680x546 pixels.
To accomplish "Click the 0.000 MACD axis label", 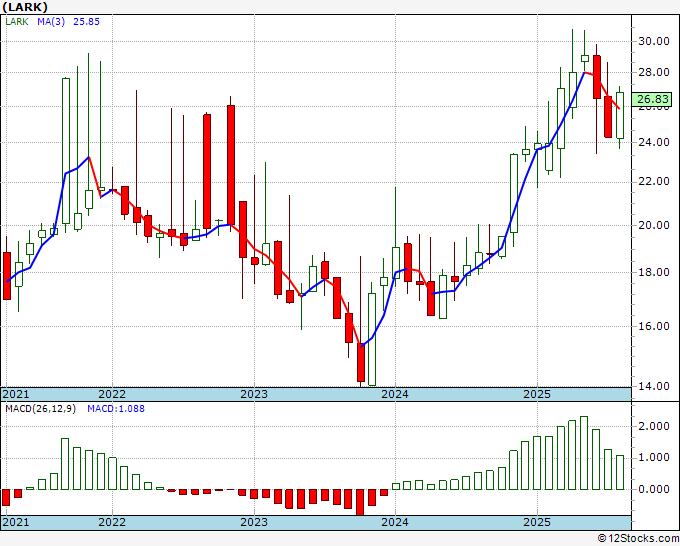I will (x=654, y=489).
